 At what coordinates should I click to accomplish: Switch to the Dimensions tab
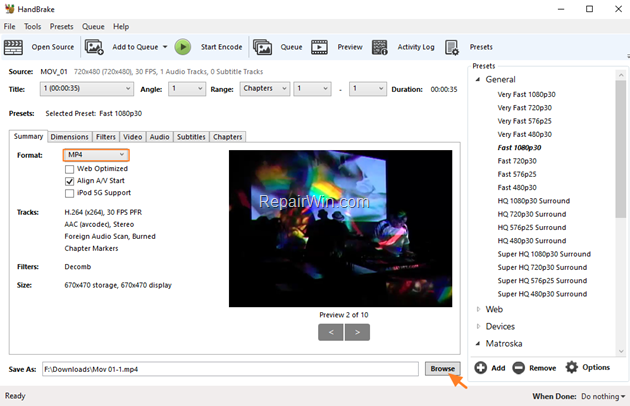70,137
